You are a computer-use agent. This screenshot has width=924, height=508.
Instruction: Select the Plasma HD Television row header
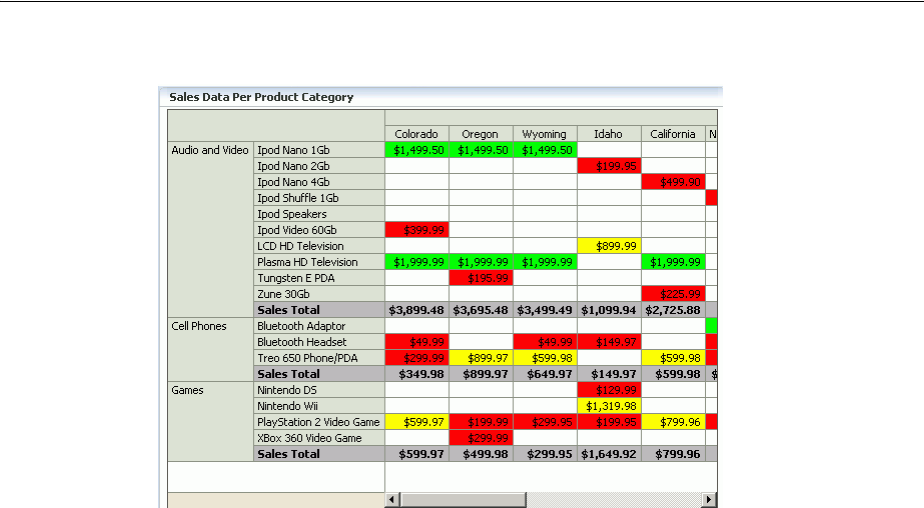point(319,262)
